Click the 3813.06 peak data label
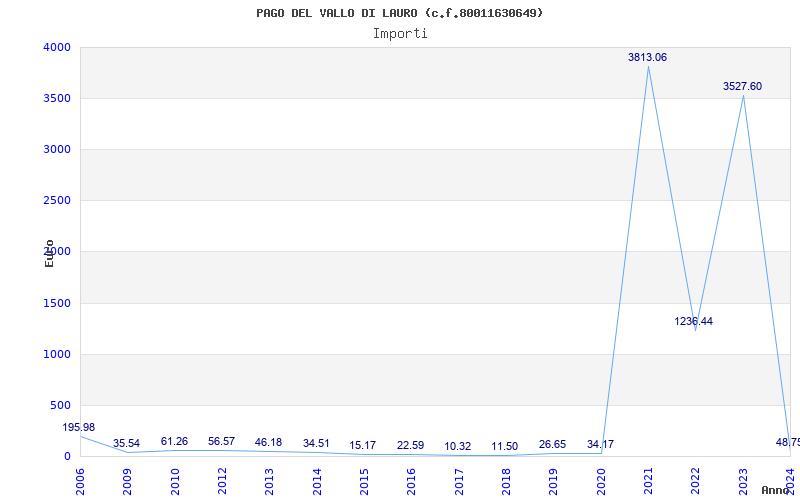The width and height of the screenshot is (800, 500). (x=647, y=58)
